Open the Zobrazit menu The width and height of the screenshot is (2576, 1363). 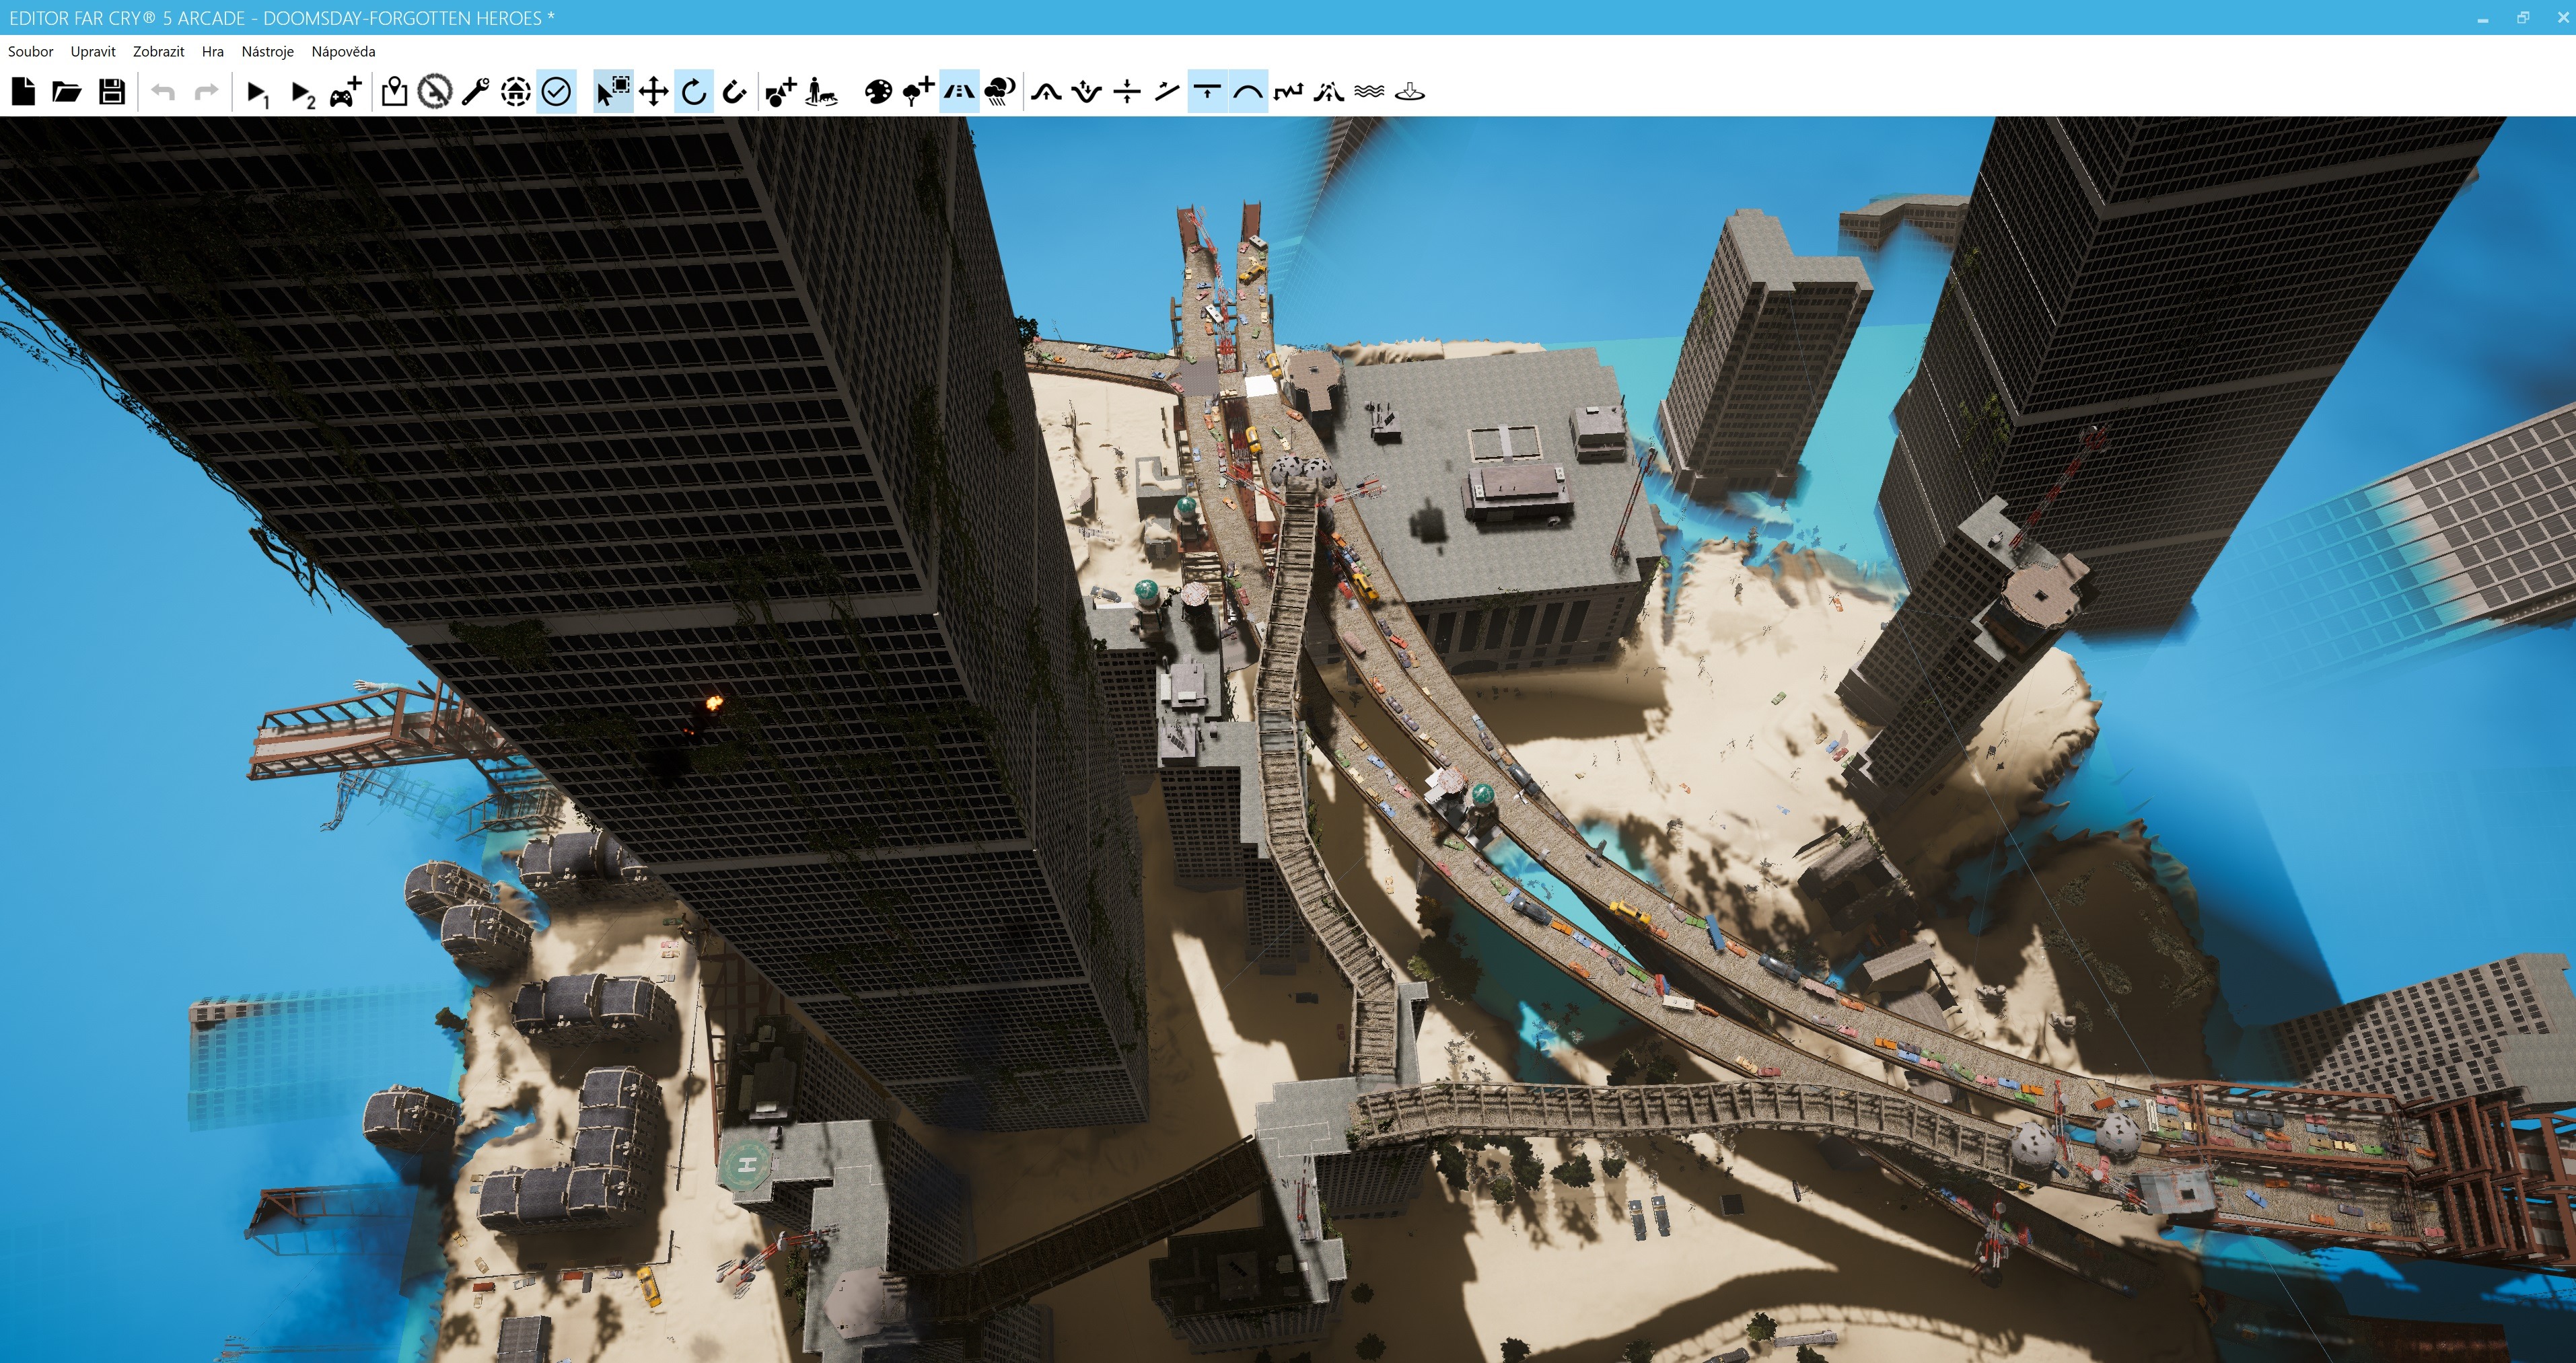point(158,51)
